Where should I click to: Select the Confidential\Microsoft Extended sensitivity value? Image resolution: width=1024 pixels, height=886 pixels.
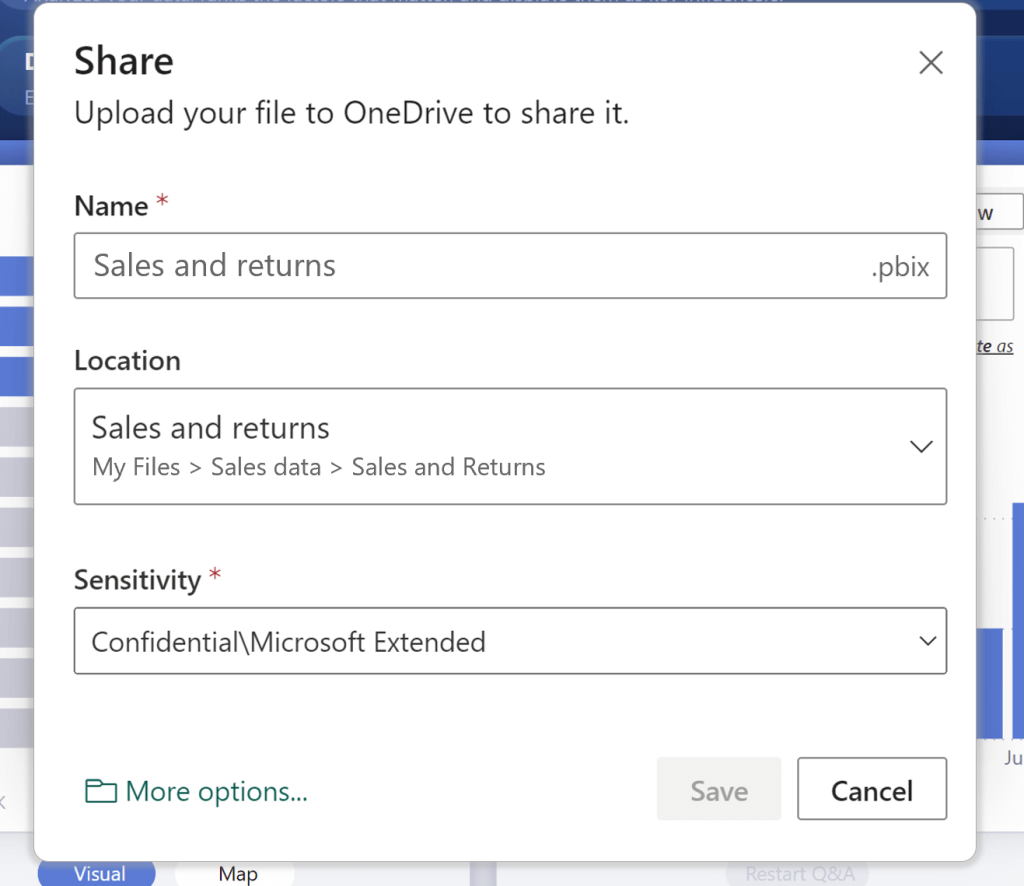(x=288, y=641)
